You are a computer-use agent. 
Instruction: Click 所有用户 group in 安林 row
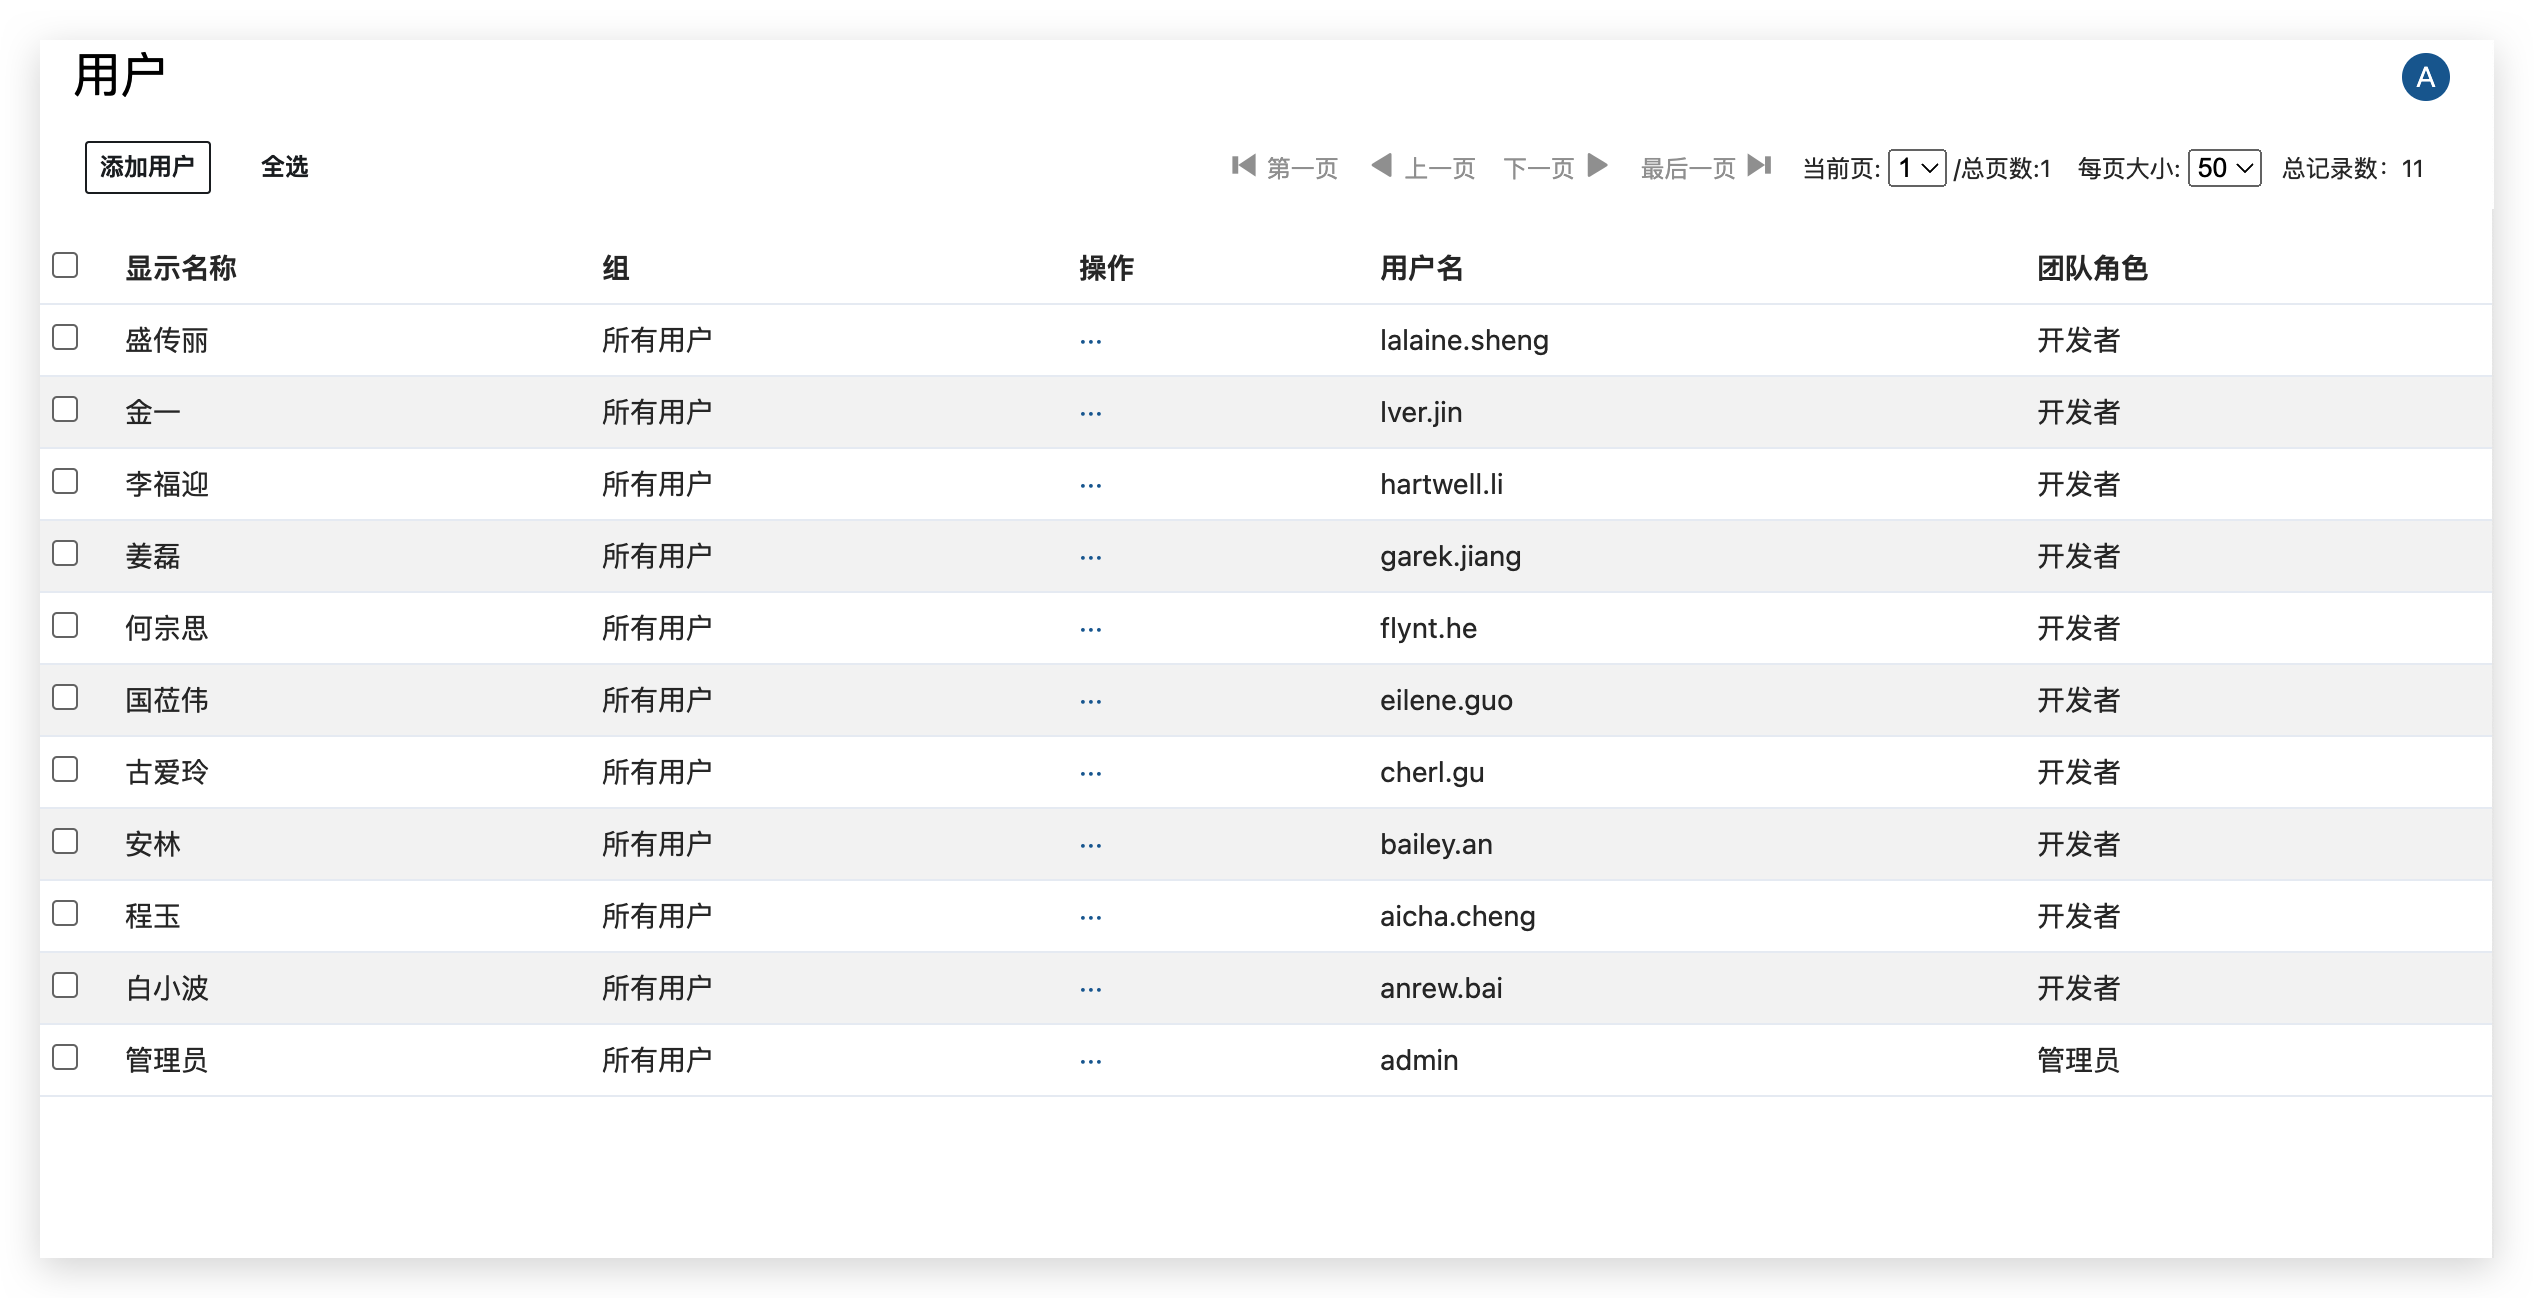coord(657,845)
